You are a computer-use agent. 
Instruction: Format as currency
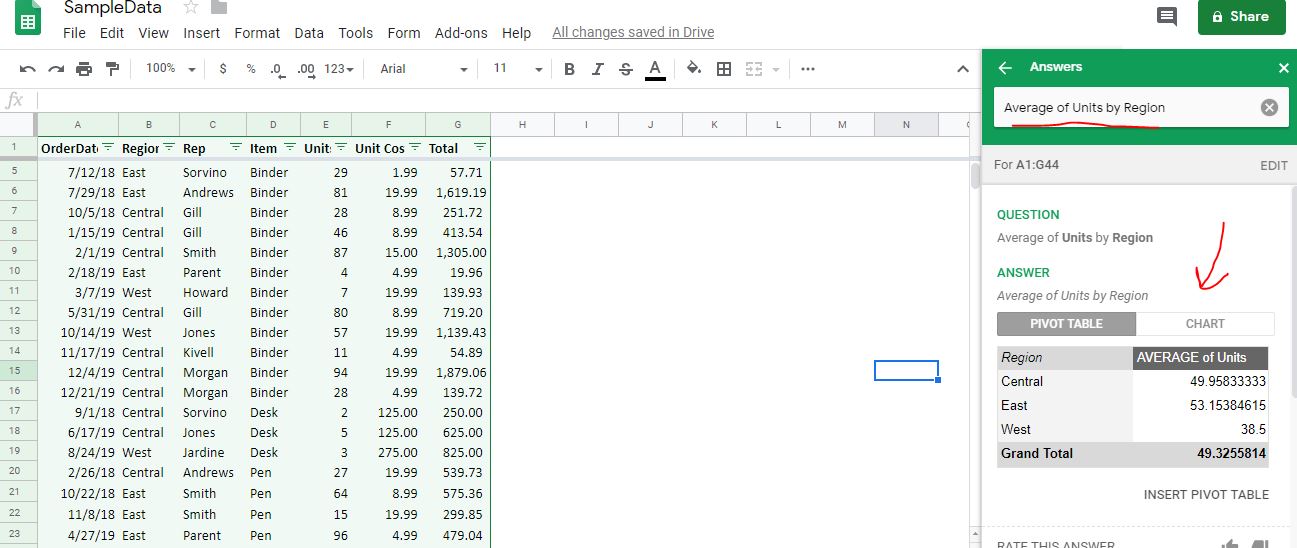click(222, 69)
